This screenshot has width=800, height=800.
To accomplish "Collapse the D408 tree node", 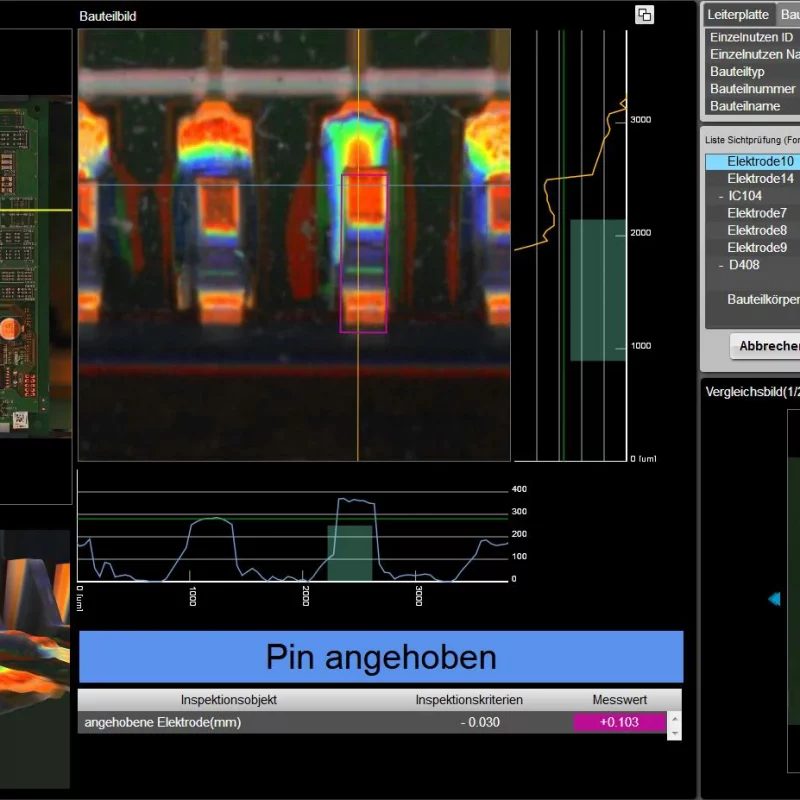I will [x=721, y=265].
